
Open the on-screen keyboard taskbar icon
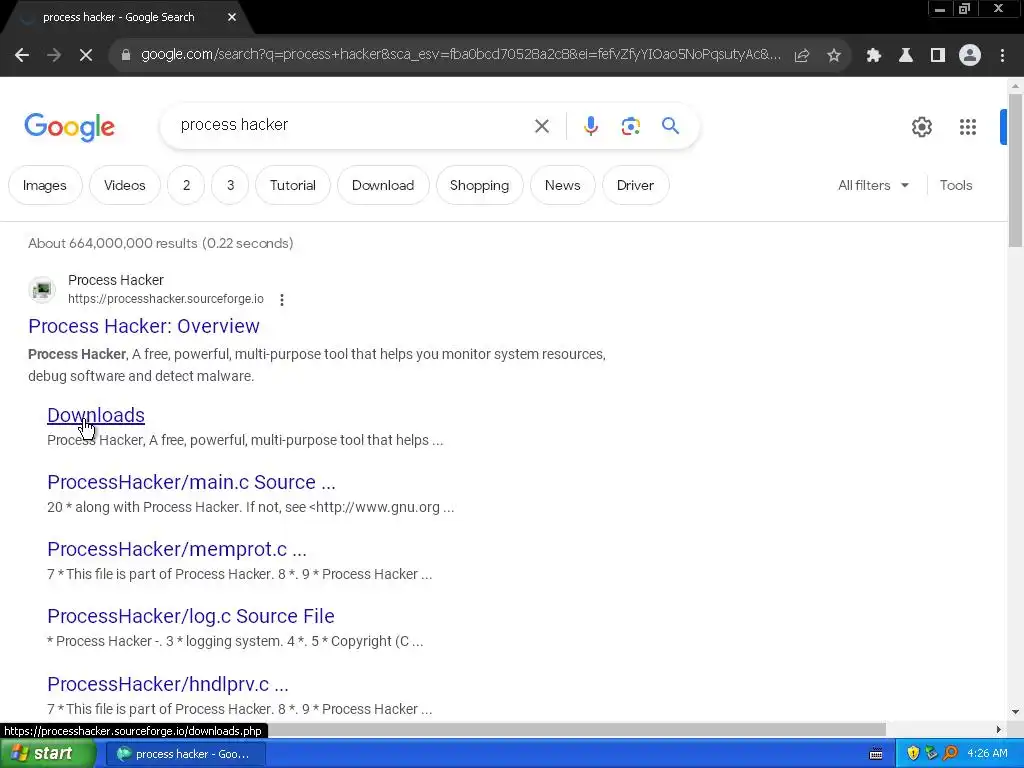876,754
